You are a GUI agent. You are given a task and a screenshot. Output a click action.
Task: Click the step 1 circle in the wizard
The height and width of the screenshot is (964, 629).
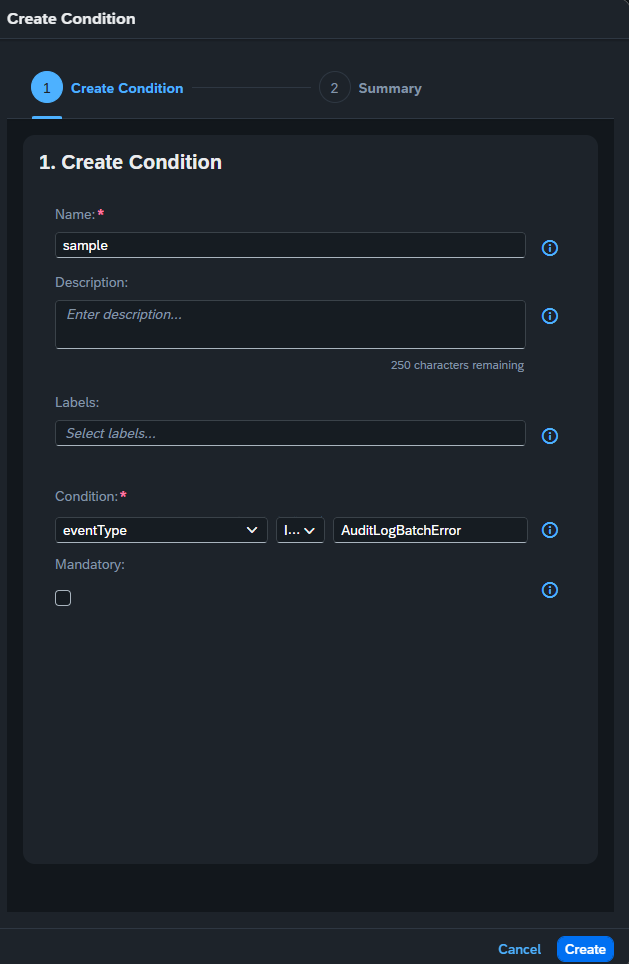[47, 88]
